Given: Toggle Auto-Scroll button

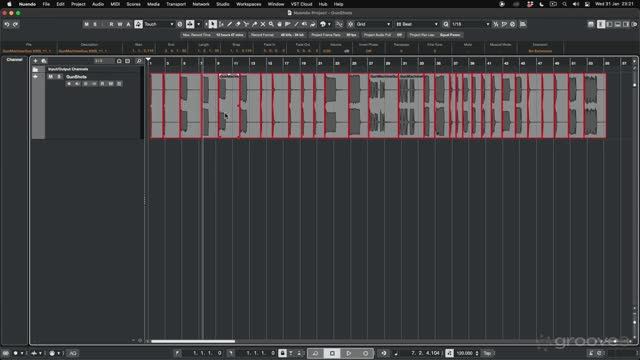Looking at the screenshot, I should 190,24.
